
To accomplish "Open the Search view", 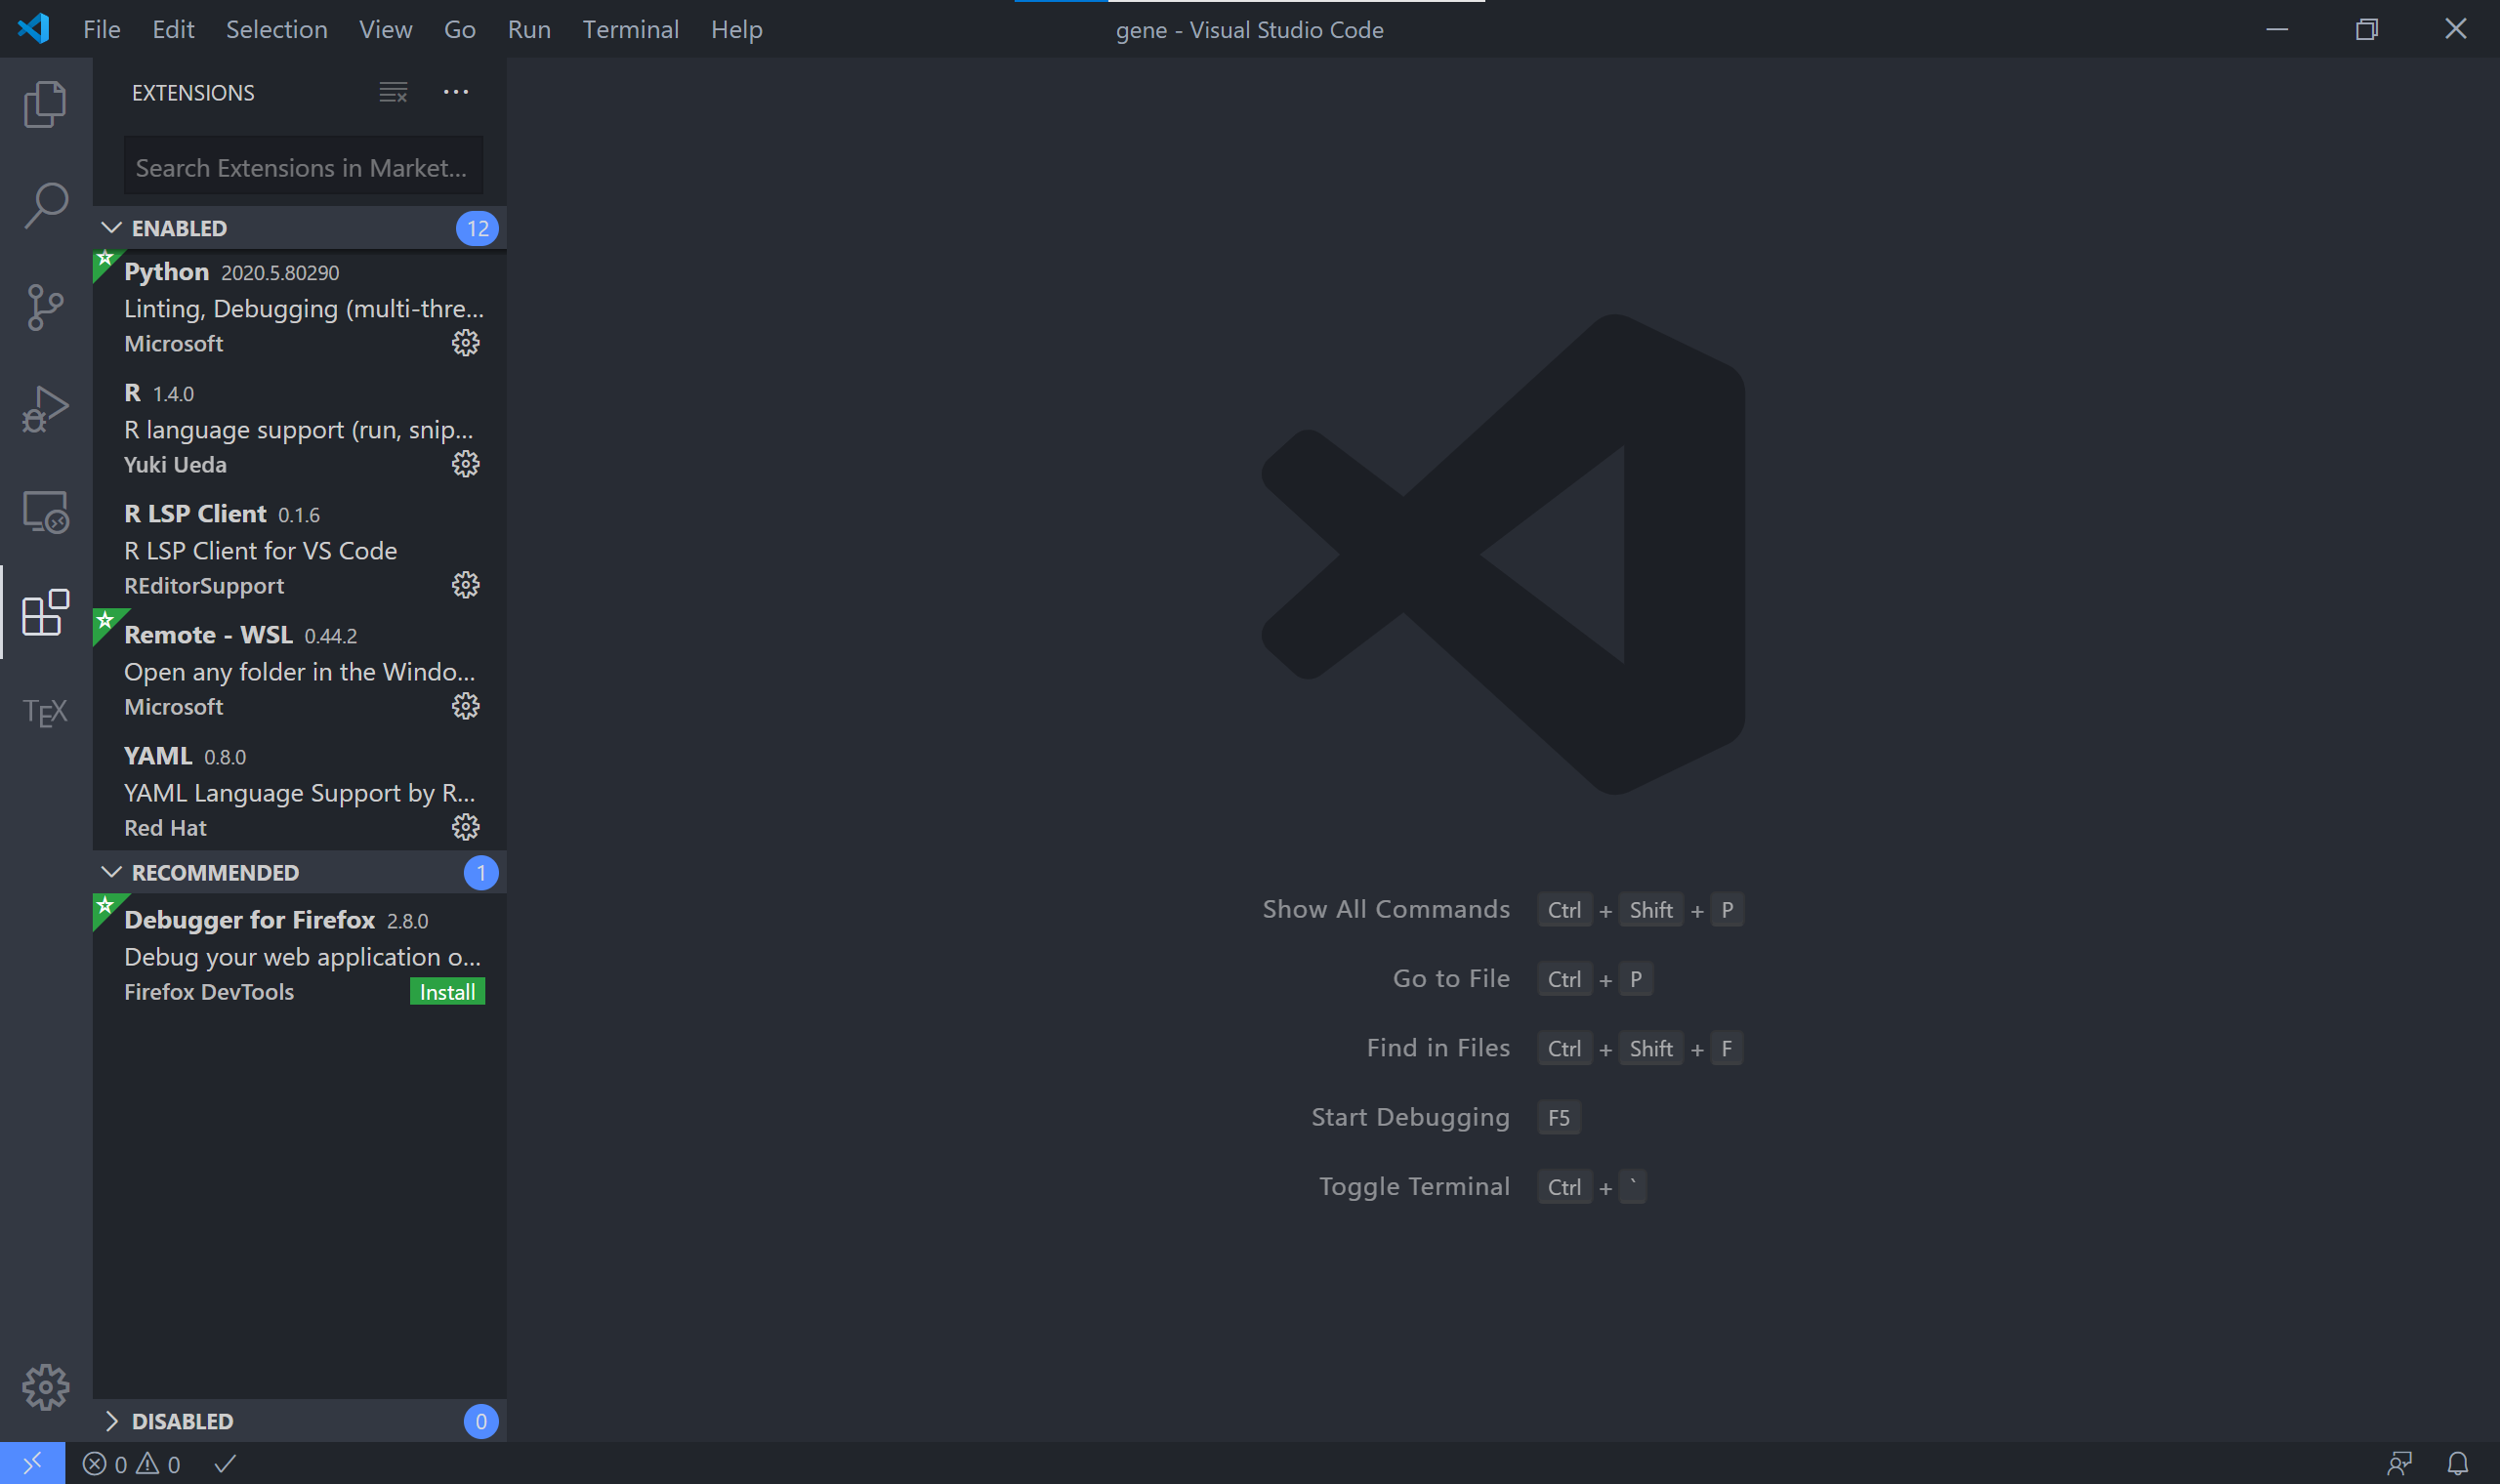I will [x=44, y=203].
